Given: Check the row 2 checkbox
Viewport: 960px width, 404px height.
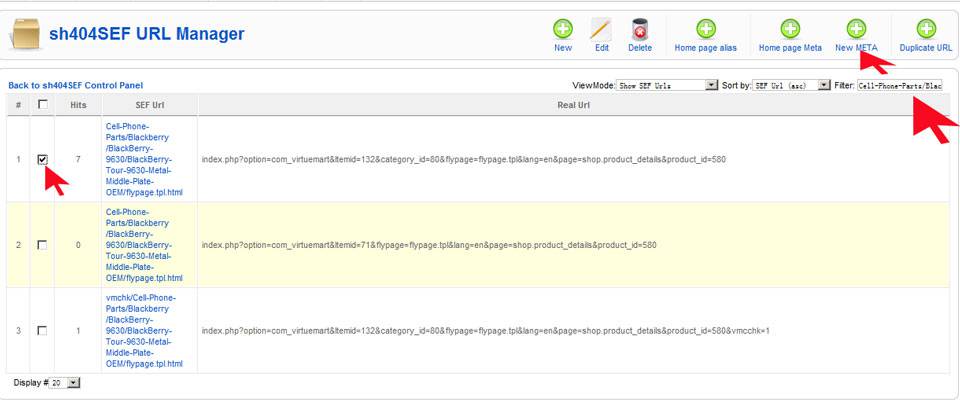Looking at the screenshot, I should point(42,245).
